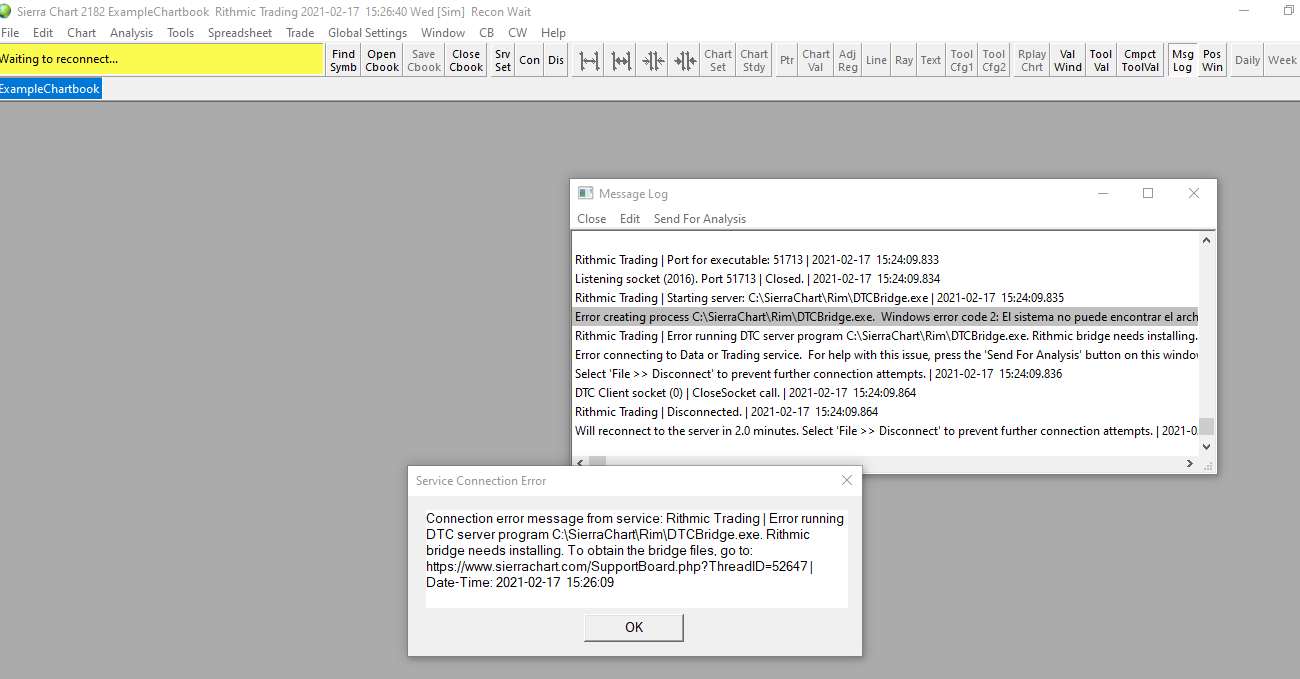
Task: Click Message Log vertical scrollbar up arrow
Action: (1207, 240)
